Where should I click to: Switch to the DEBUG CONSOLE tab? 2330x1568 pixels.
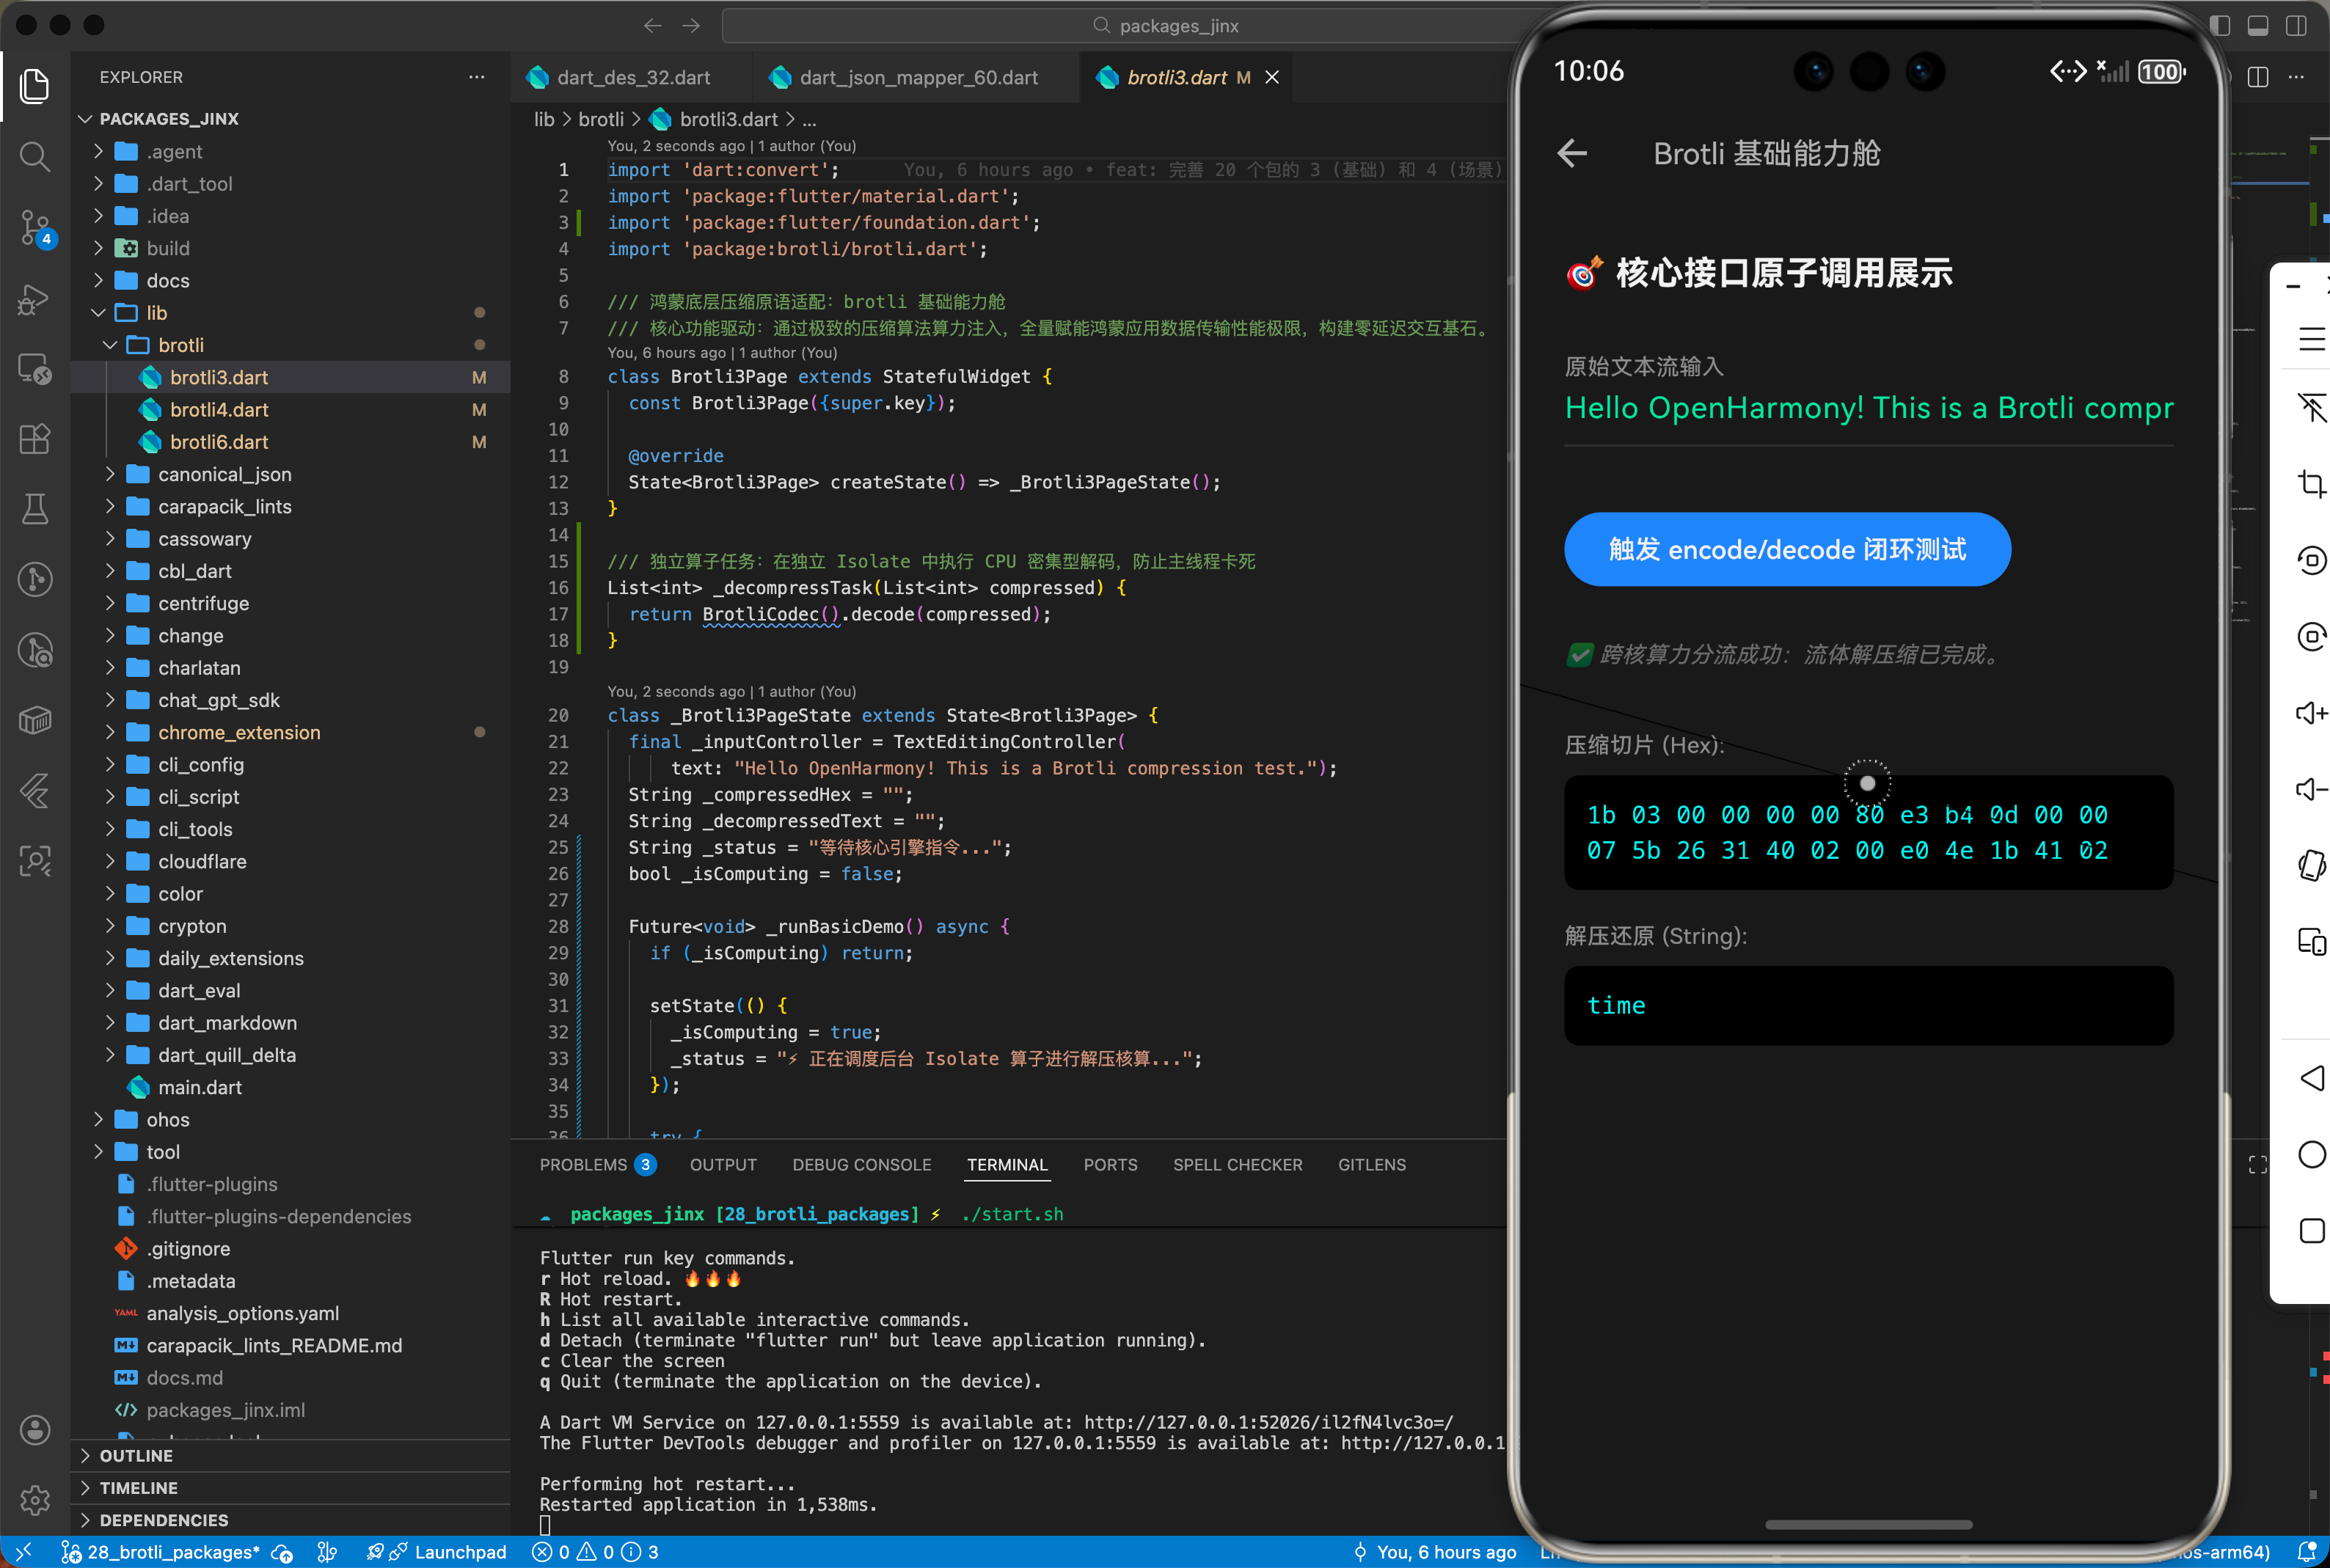click(x=861, y=1164)
